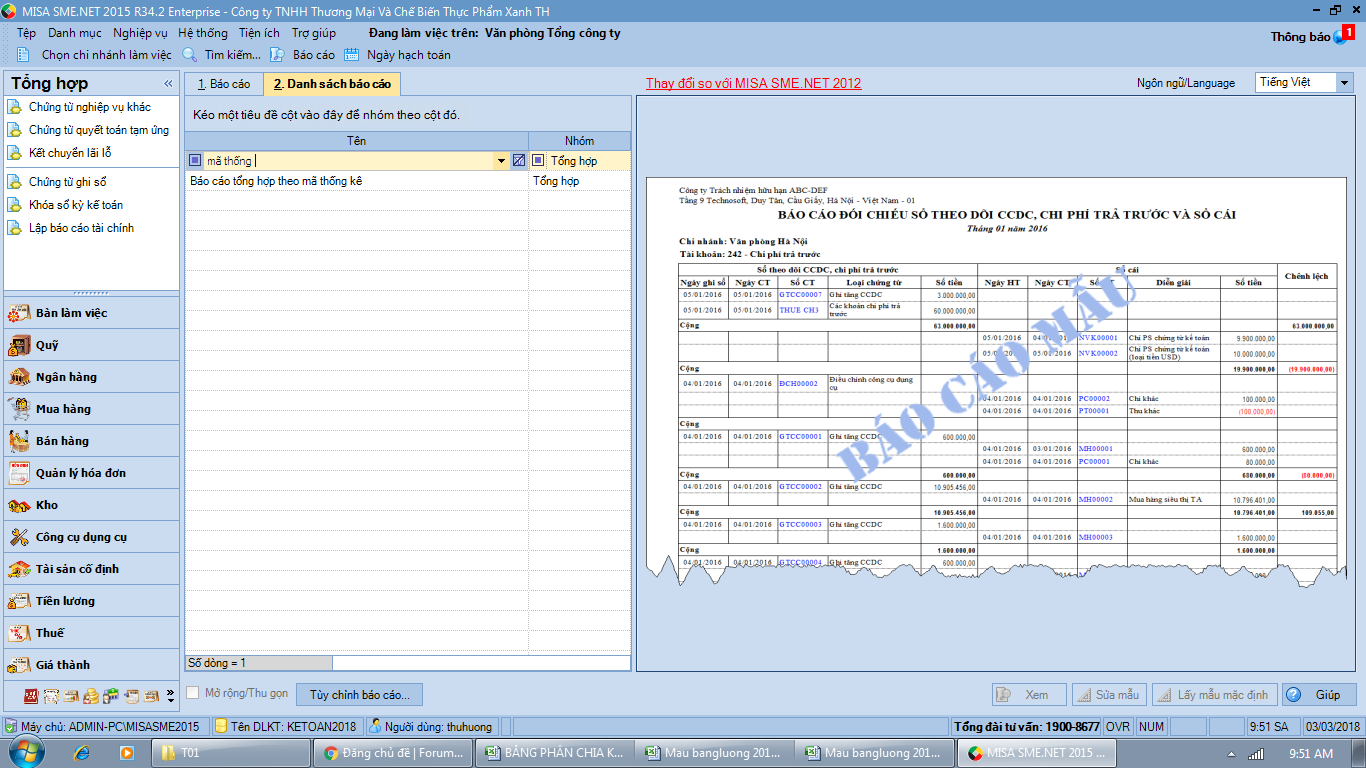Click the Xem button
This screenshot has width=1366, height=768.
point(1028,695)
